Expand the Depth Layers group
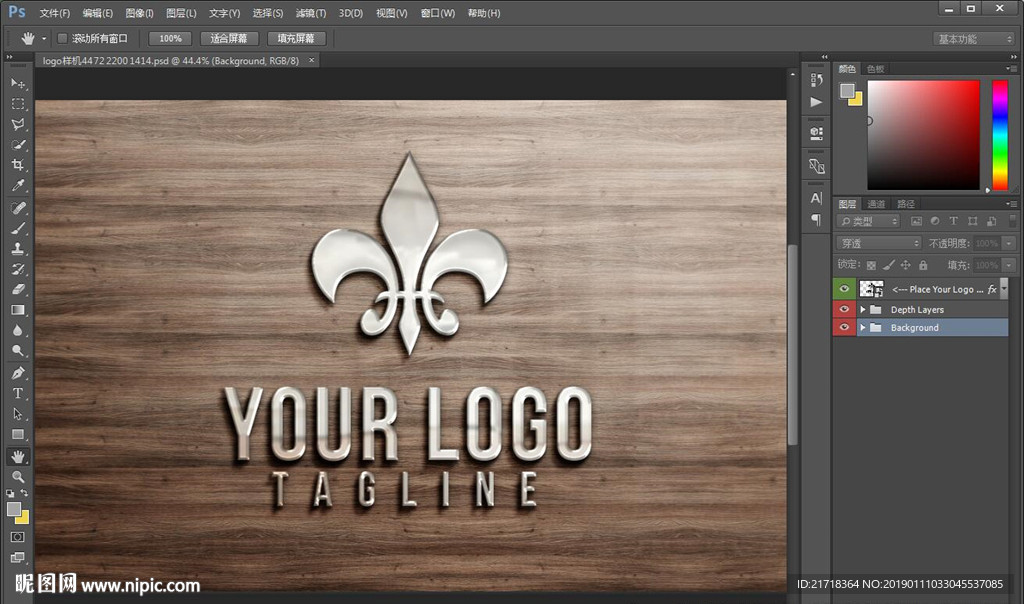 click(863, 310)
